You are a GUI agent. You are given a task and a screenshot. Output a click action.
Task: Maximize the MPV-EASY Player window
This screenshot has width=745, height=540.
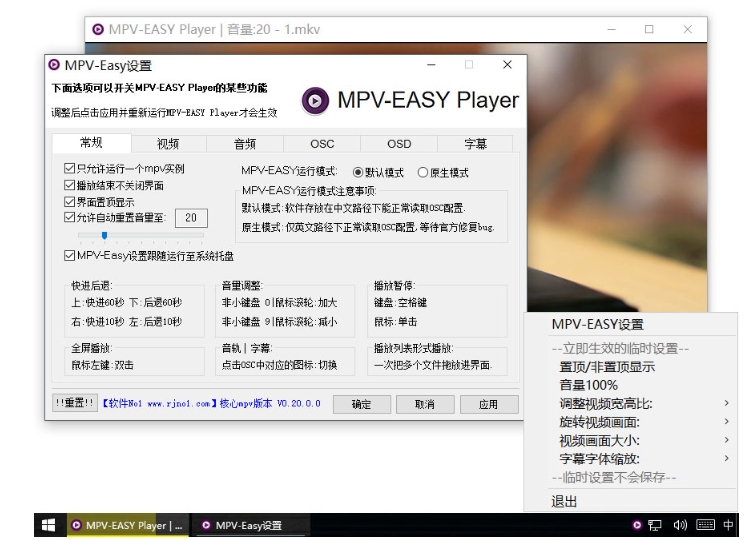click(x=649, y=29)
